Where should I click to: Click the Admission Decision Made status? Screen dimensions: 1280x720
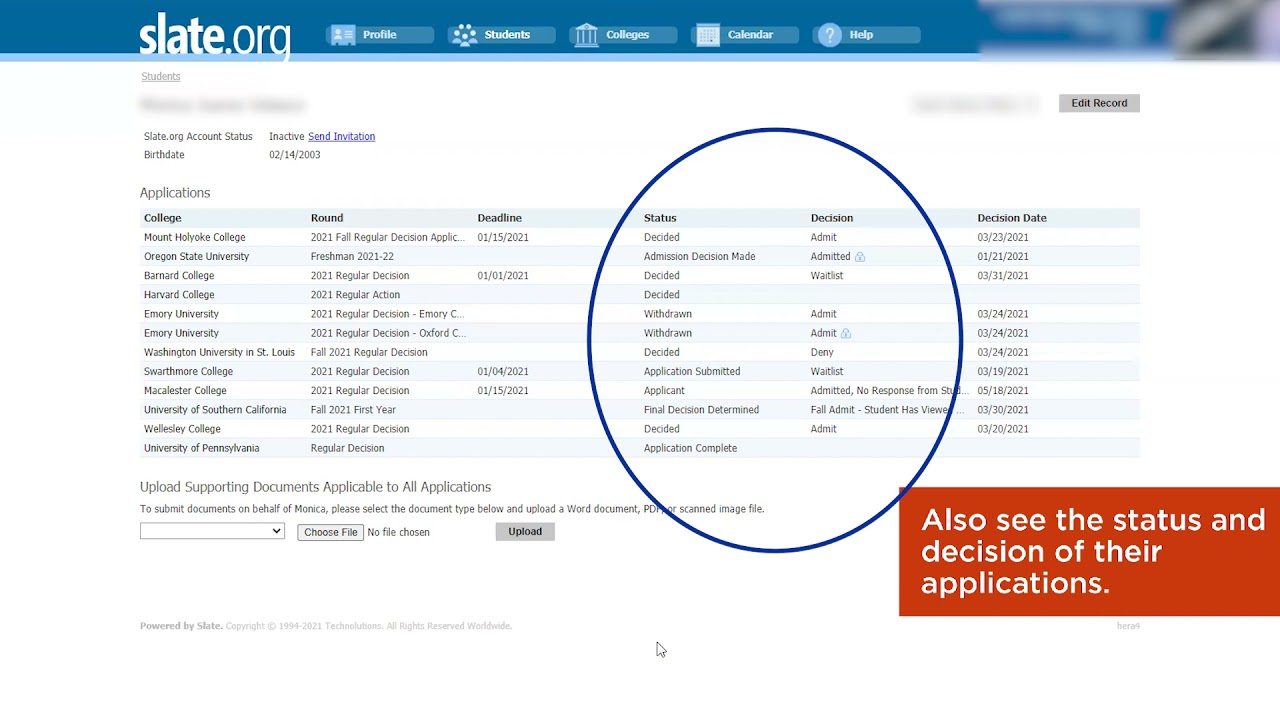pyautogui.click(x=699, y=257)
